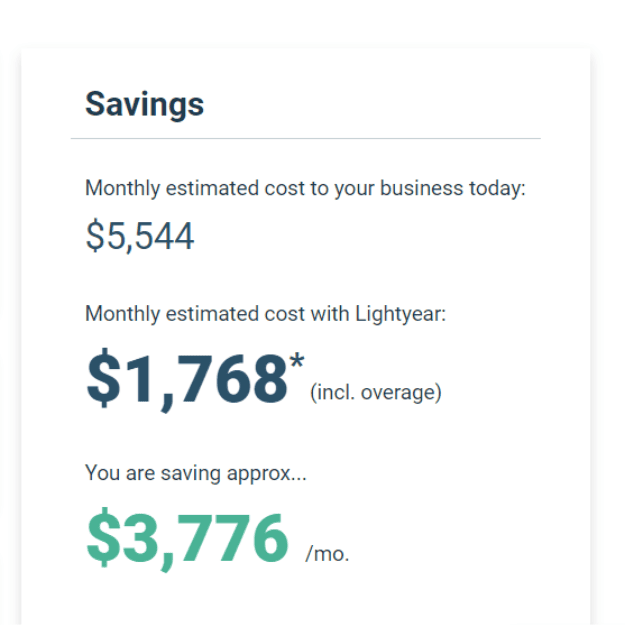625x625 pixels.
Task: Click the word 'business' in first label
Action: point(421,188)
